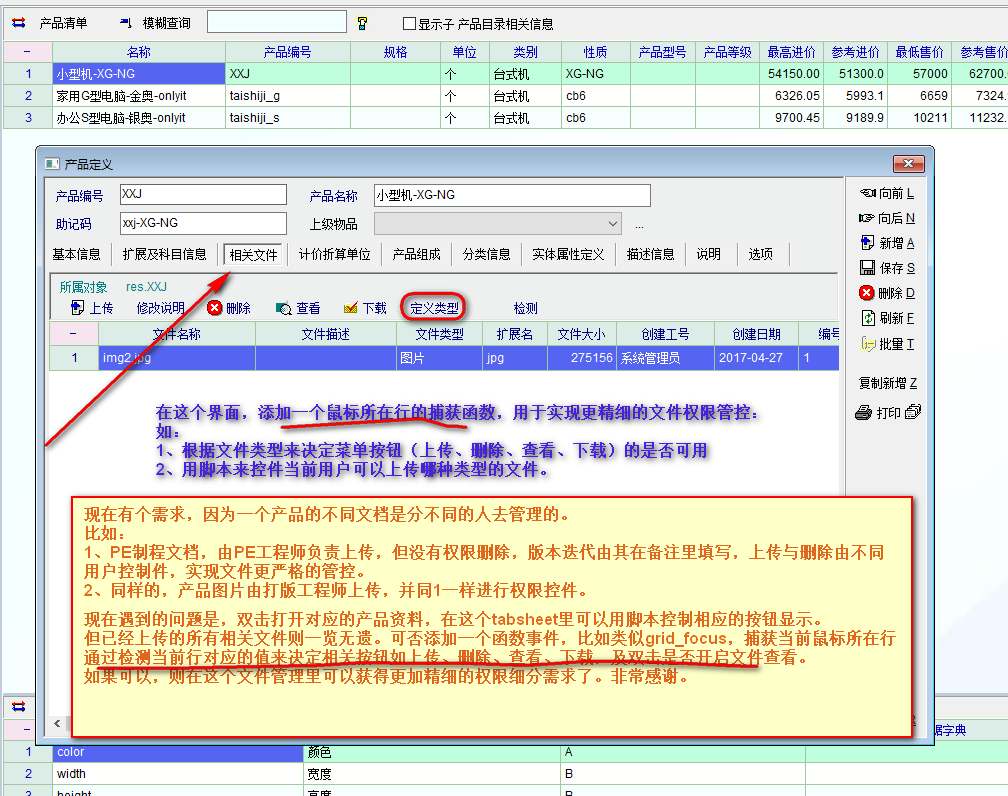The height and width of the screenshot is (796, 1008).
Task: Click the 上传 upload icon
Action: pos(77,308)
